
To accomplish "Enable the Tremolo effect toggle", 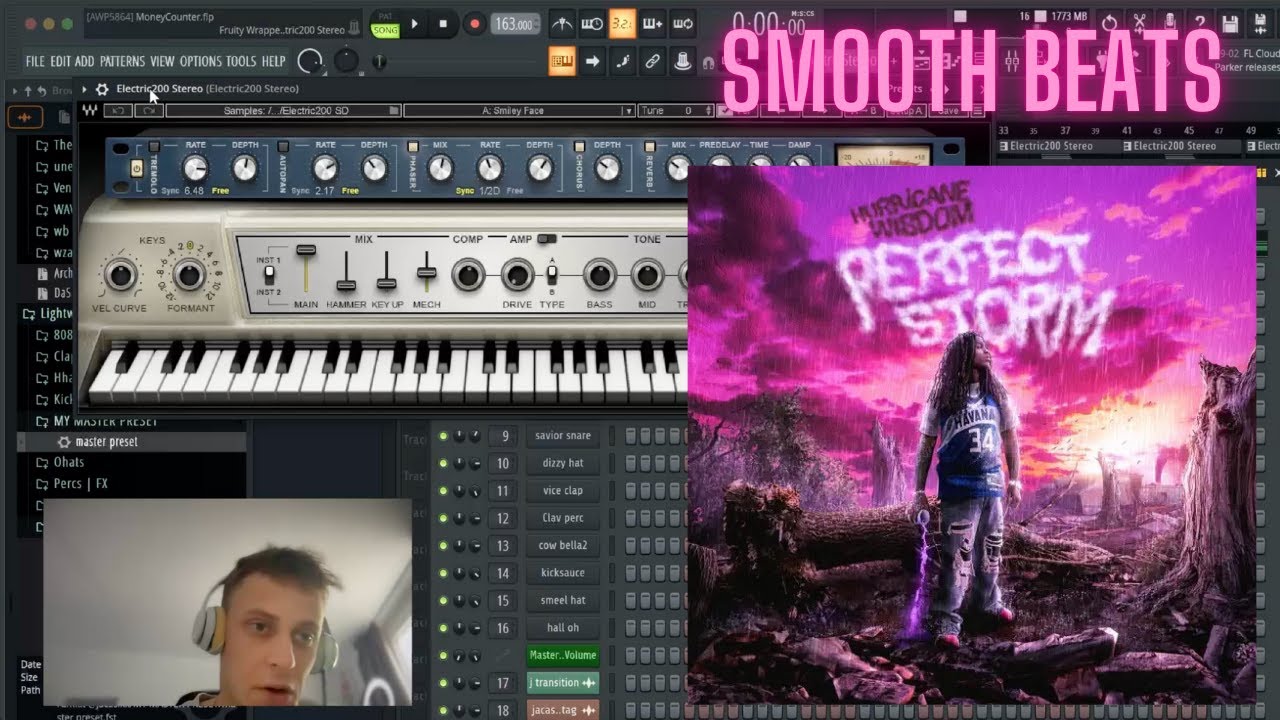I will (x=155, y=147).
